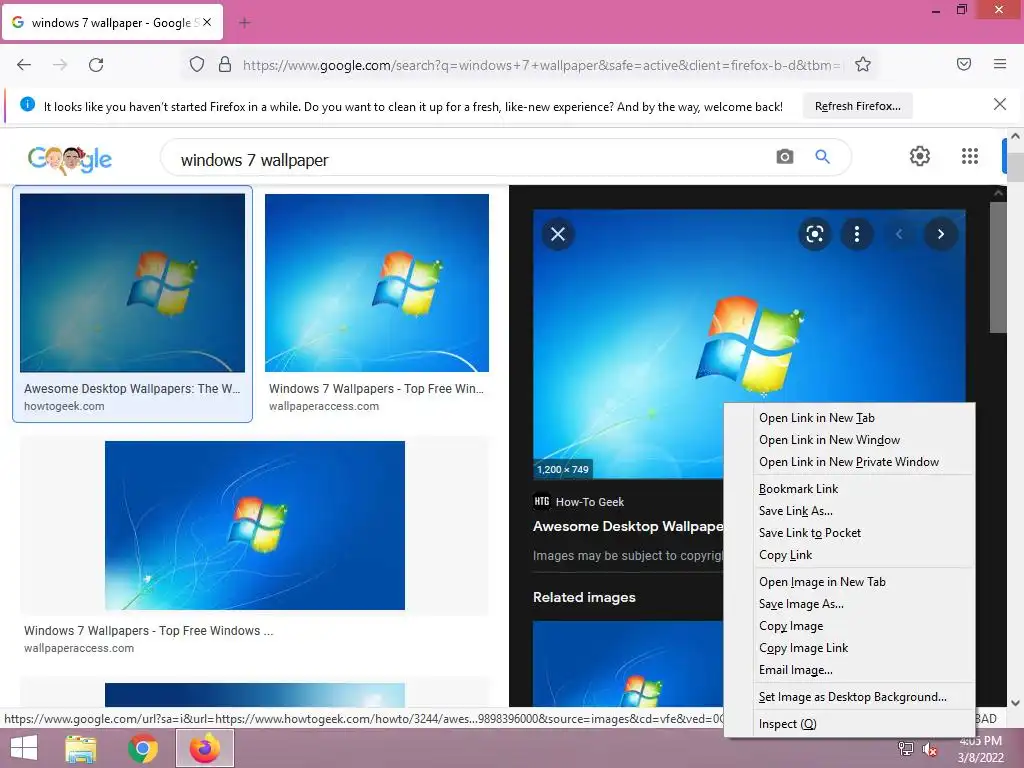Select Save Image As option
This screenshot has height=768, width=1024.
point(801,604)
